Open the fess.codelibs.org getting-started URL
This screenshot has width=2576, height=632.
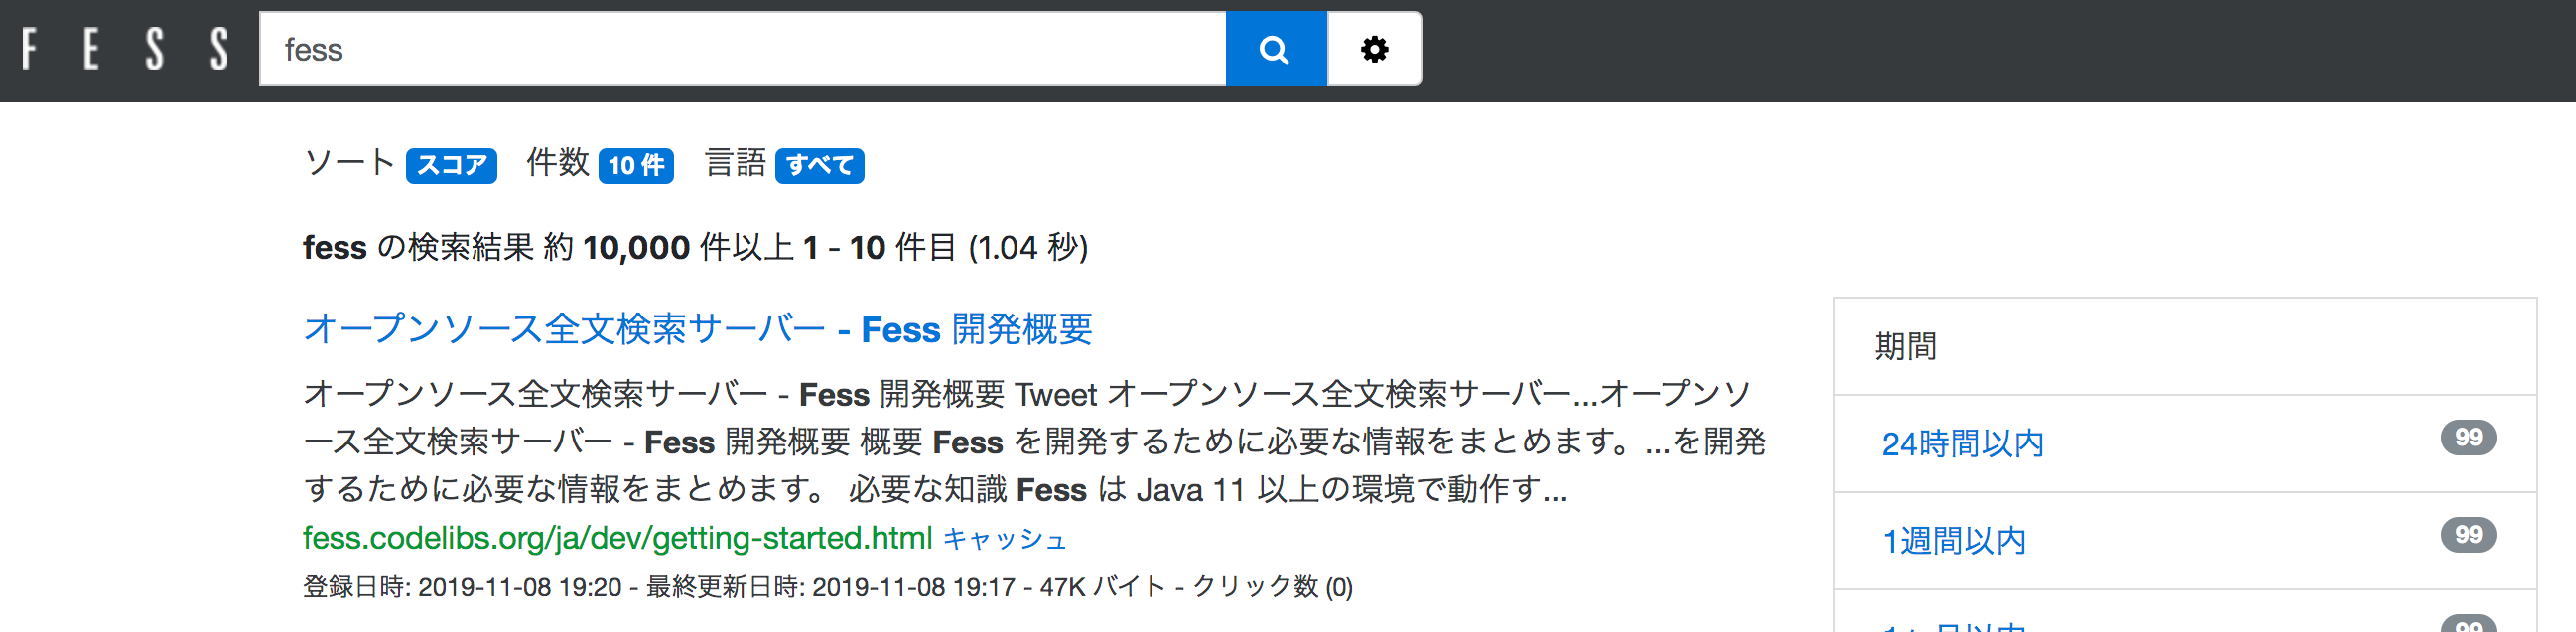(617, 538)
